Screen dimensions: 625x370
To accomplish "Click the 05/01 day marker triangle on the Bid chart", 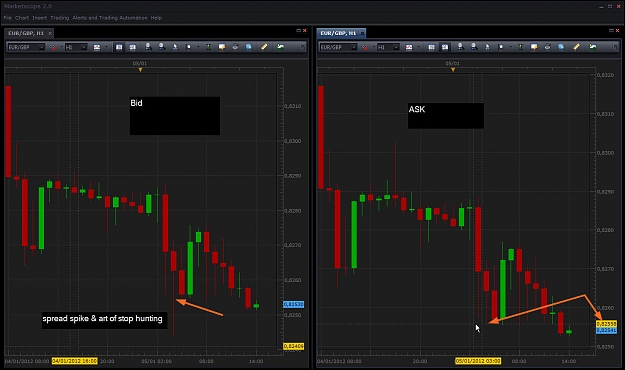I will [x=140, y=70].
